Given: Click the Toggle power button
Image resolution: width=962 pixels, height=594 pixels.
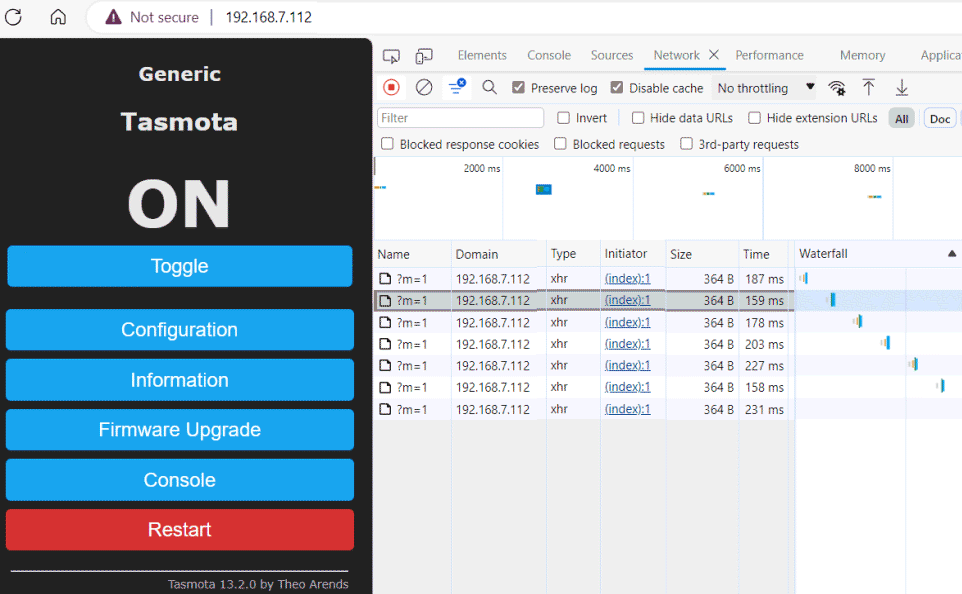Looking at the screenshot, I should (180, 266).
